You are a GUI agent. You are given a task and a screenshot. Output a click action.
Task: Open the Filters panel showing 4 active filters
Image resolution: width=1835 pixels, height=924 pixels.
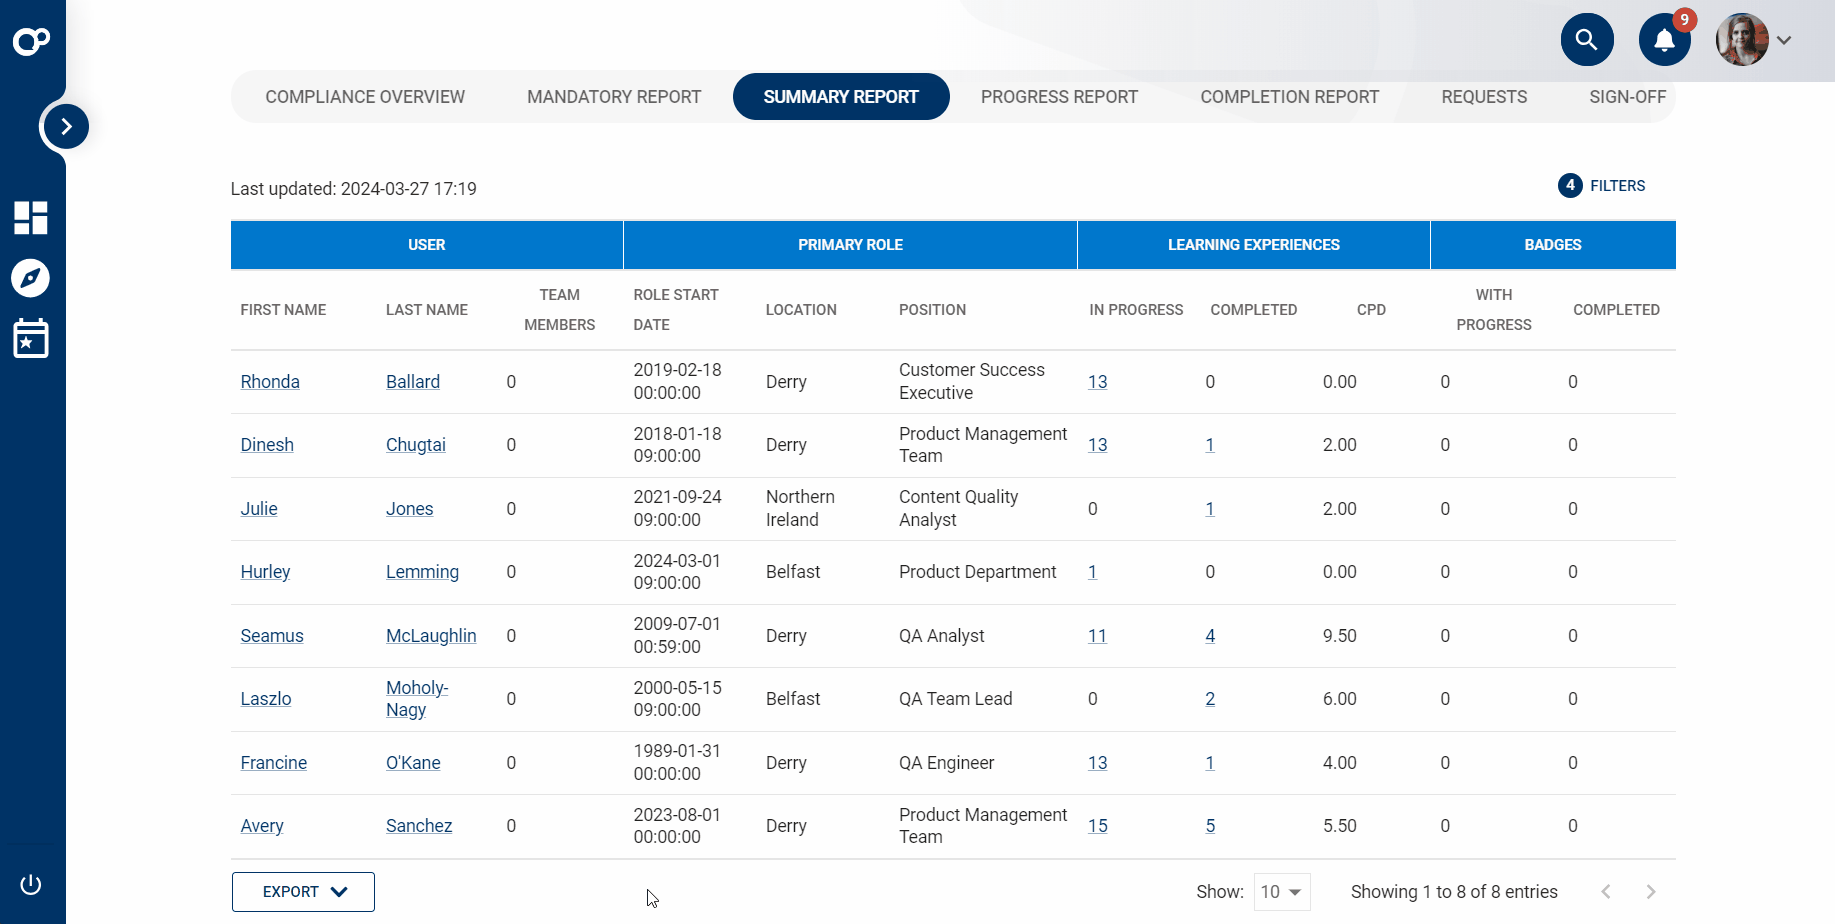(x=1601, y=185)
